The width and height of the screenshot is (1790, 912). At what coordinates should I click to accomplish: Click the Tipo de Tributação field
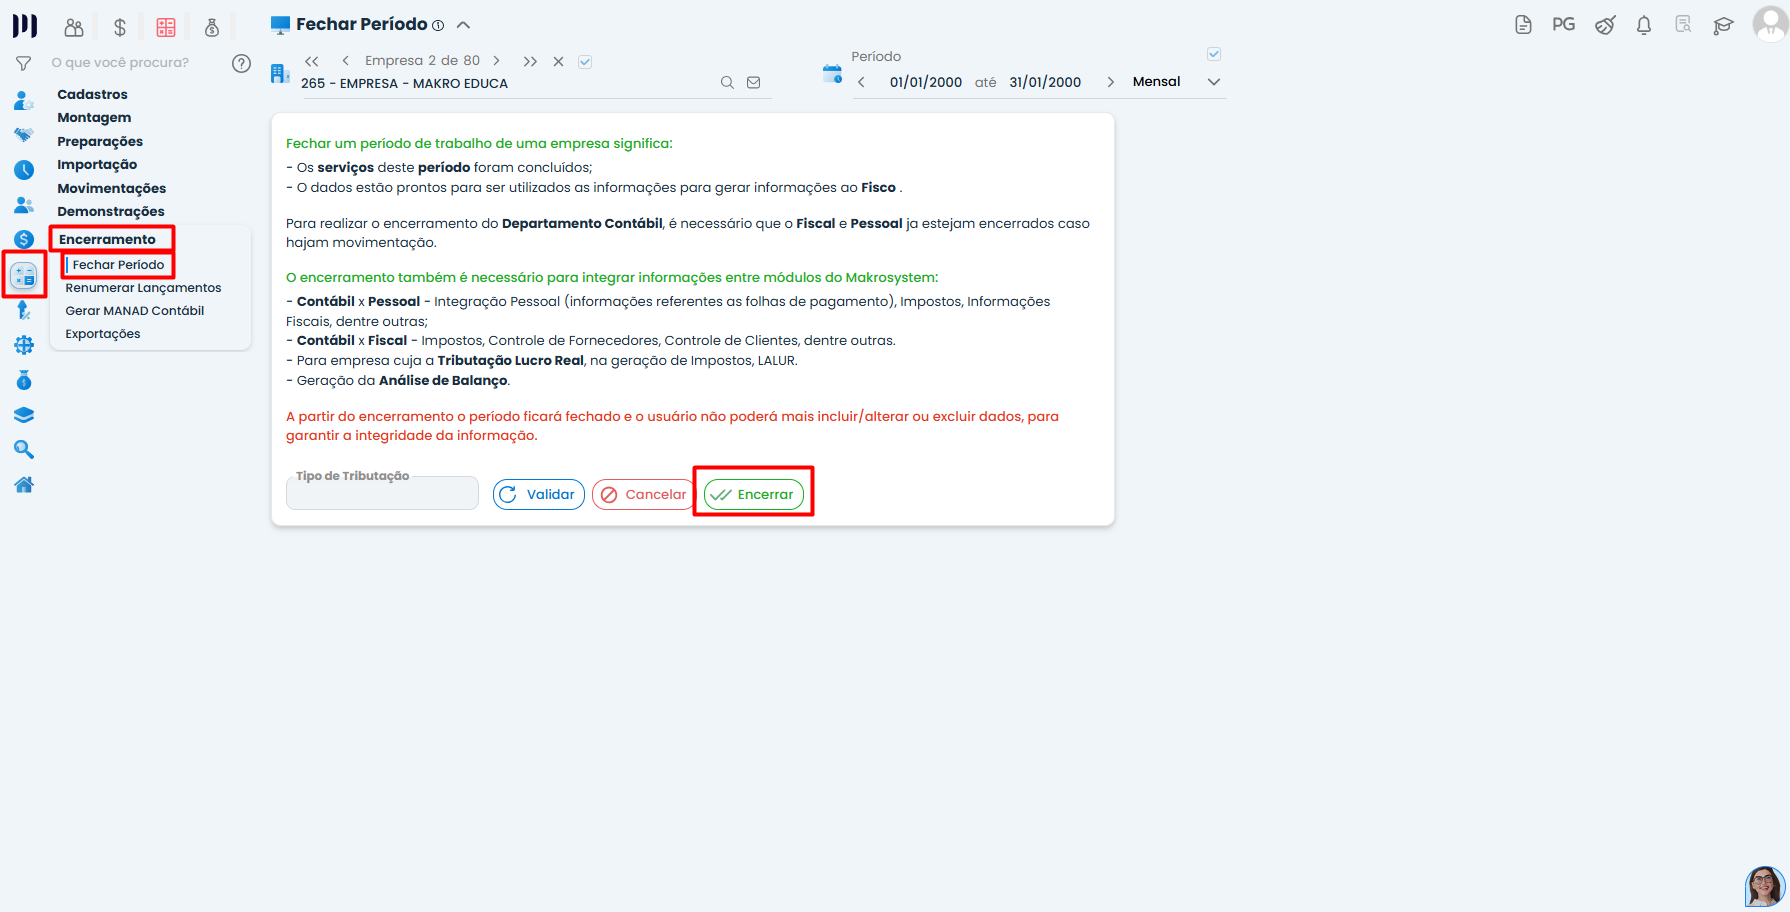pos(382,493)
